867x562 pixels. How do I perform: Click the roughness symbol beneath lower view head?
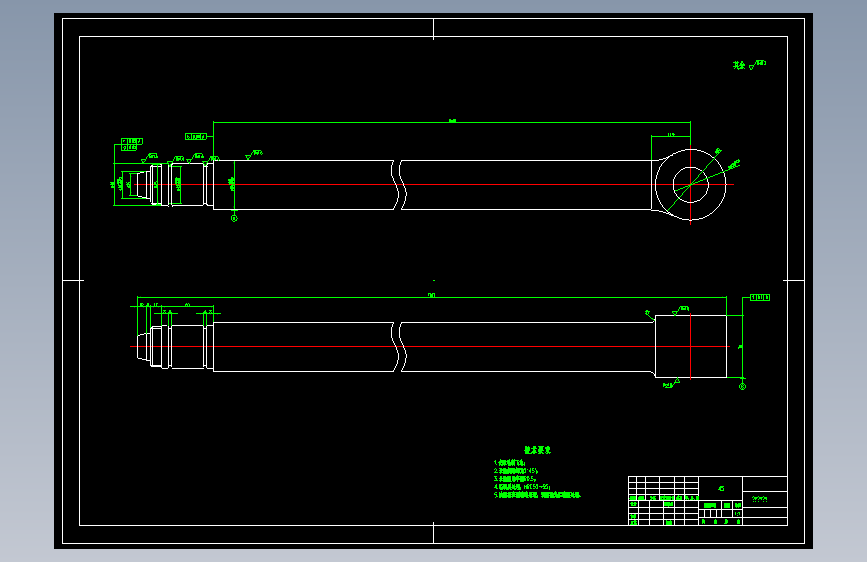(671, 383)
